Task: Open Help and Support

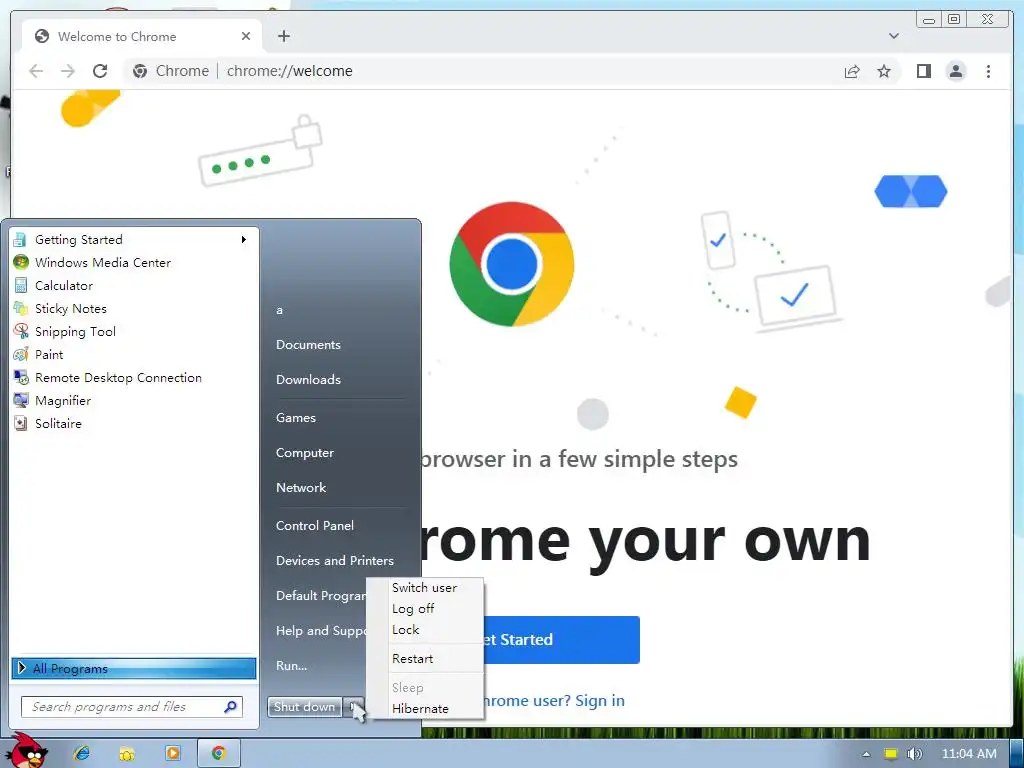Action: tap(320, 631)
